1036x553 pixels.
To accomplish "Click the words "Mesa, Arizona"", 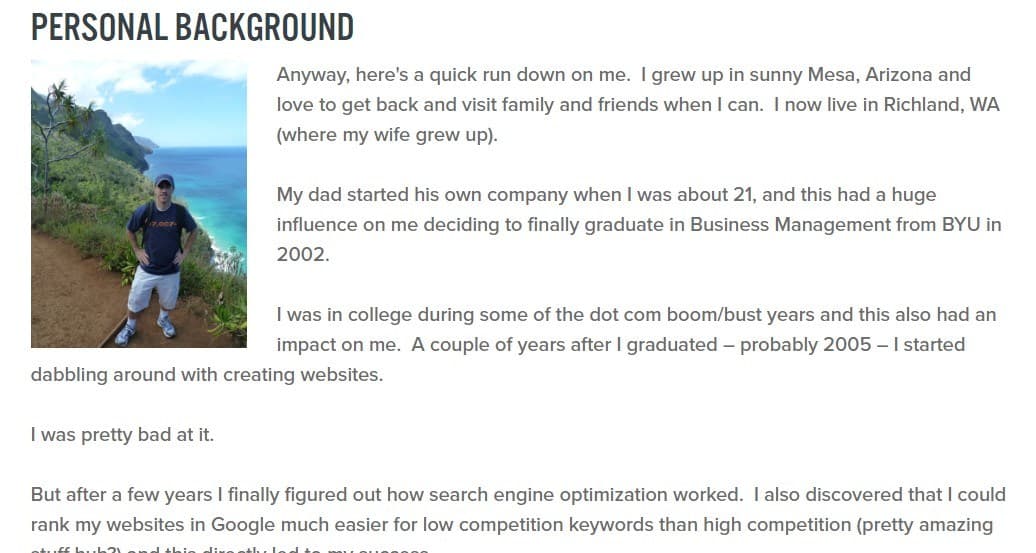I will [x=889, y=75].
